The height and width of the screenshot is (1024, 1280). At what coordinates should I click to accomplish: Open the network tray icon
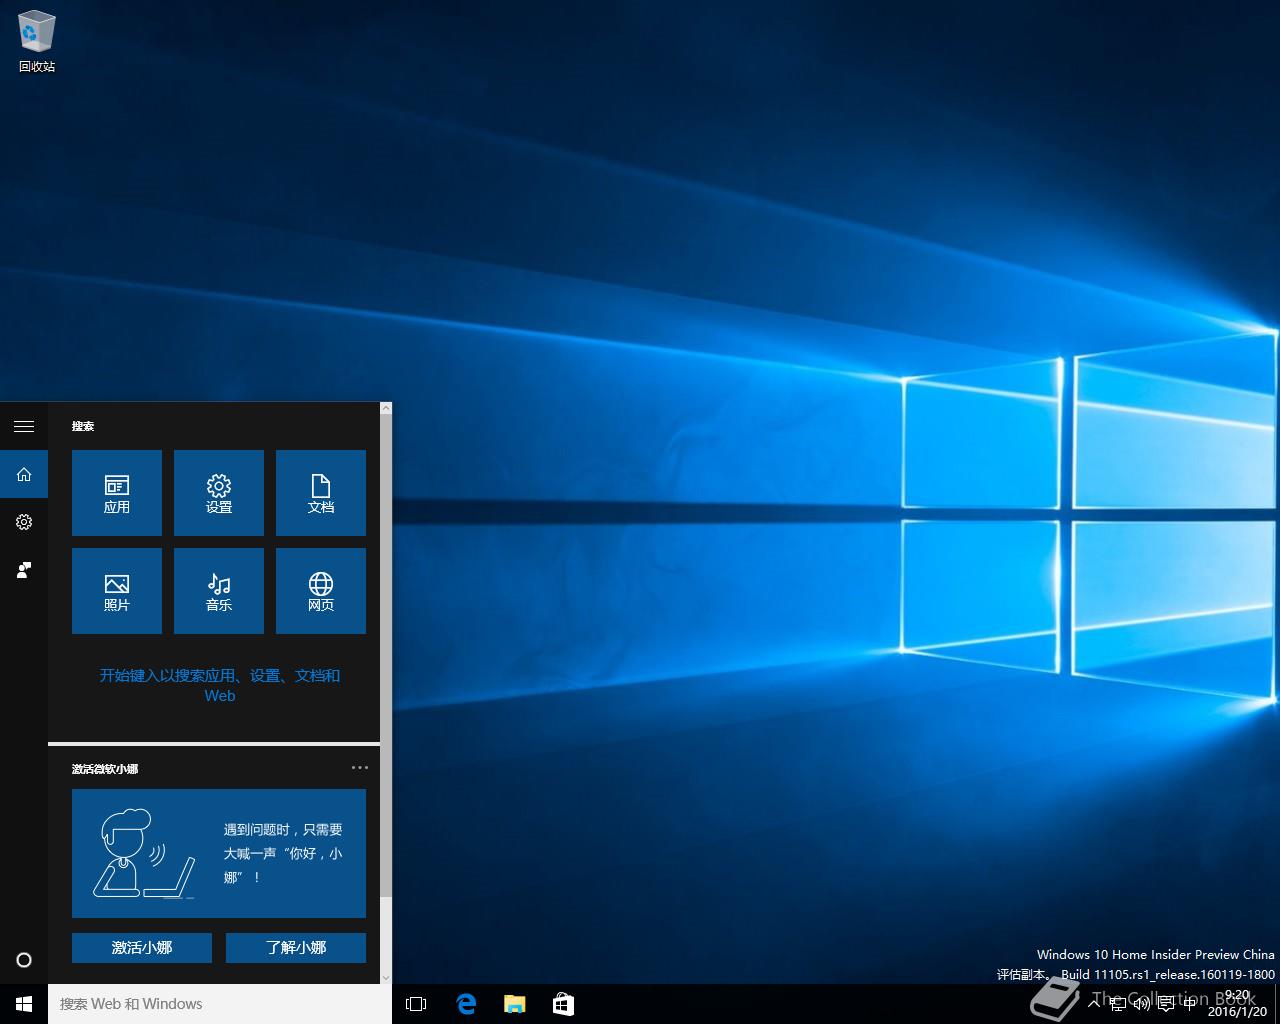[1118, 1004]
